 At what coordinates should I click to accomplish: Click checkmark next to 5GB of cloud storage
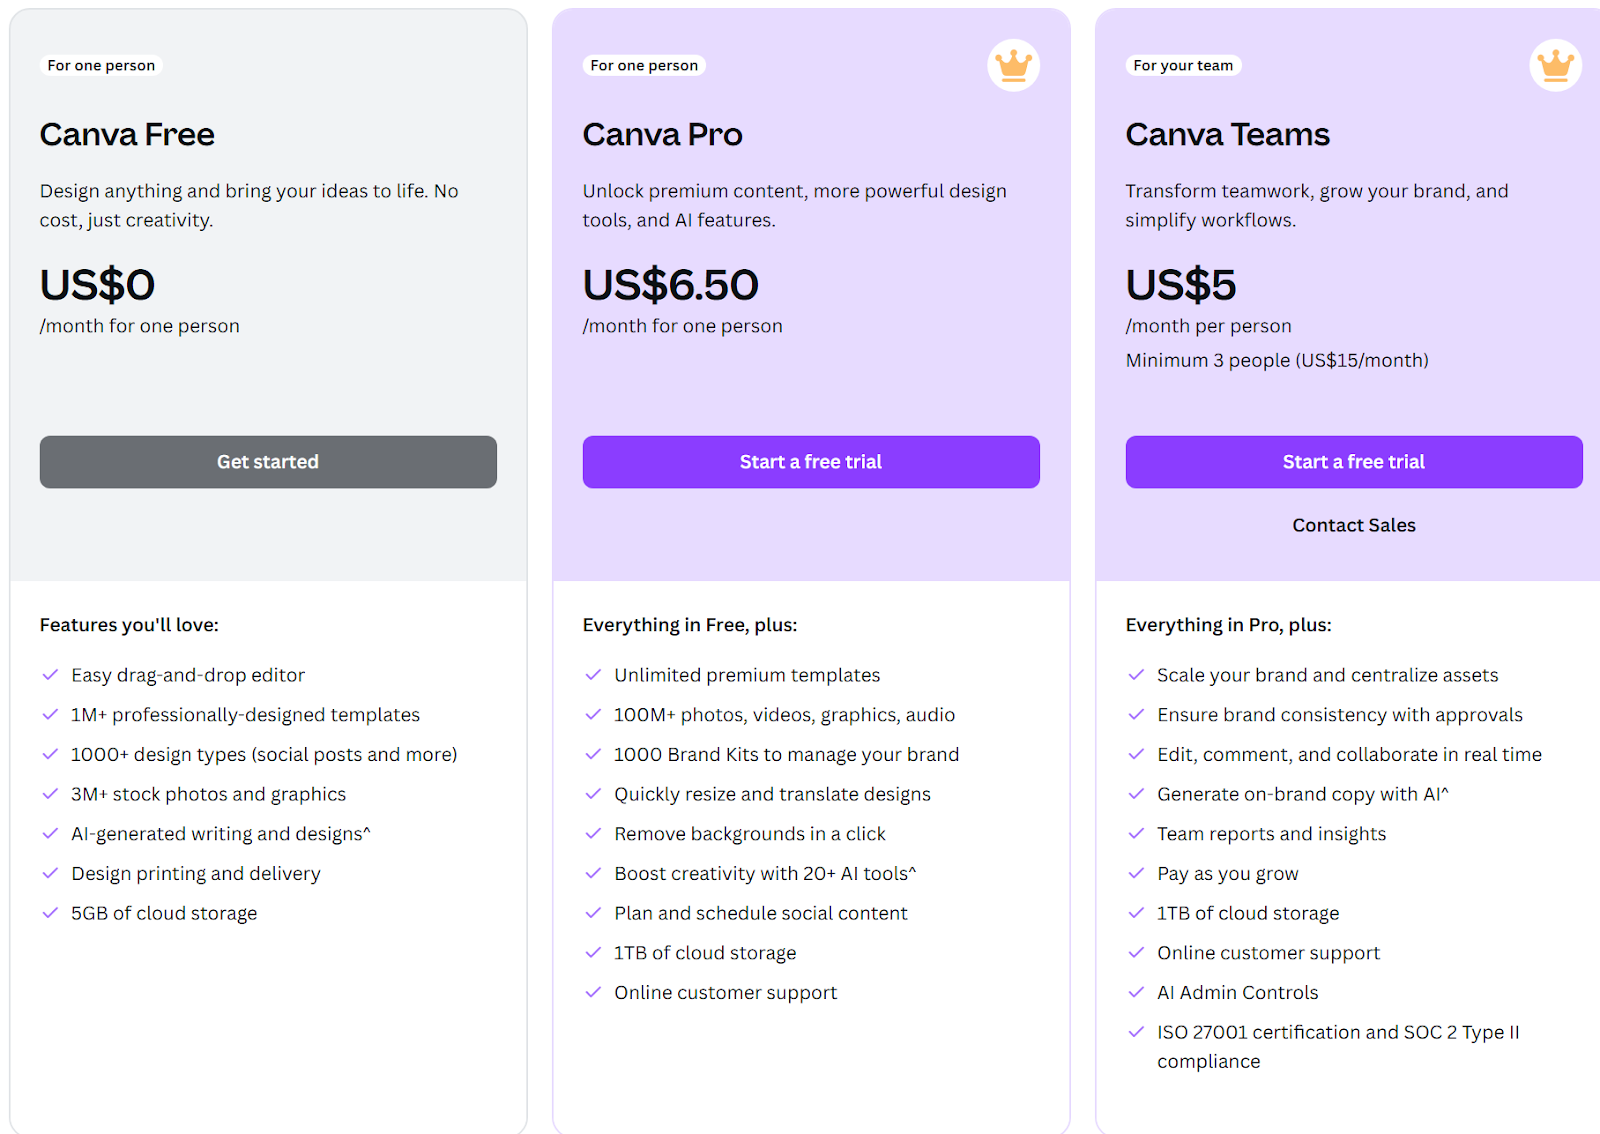50,912
